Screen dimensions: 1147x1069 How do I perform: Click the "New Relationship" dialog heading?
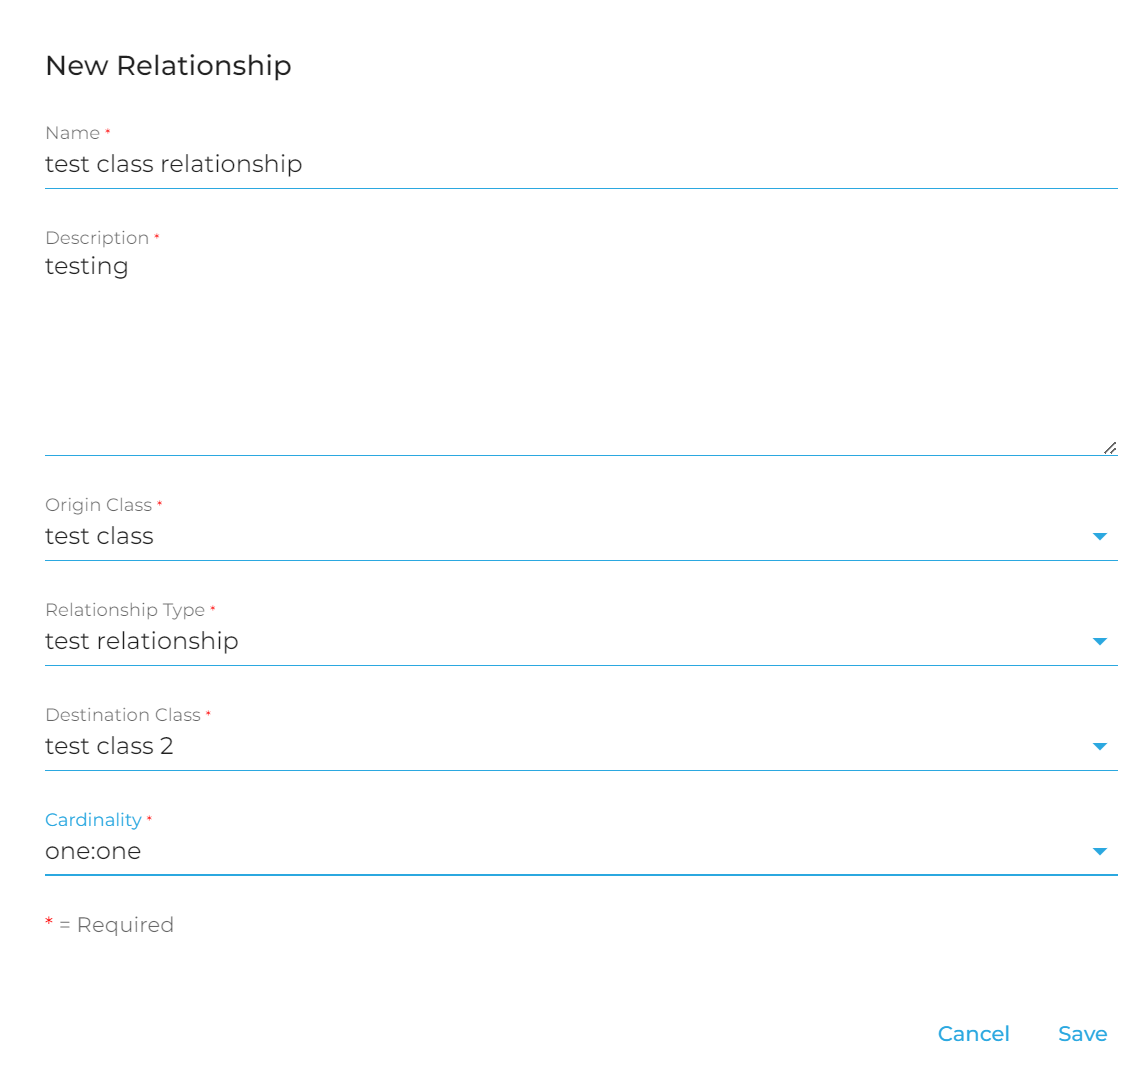tap(168, 66)
